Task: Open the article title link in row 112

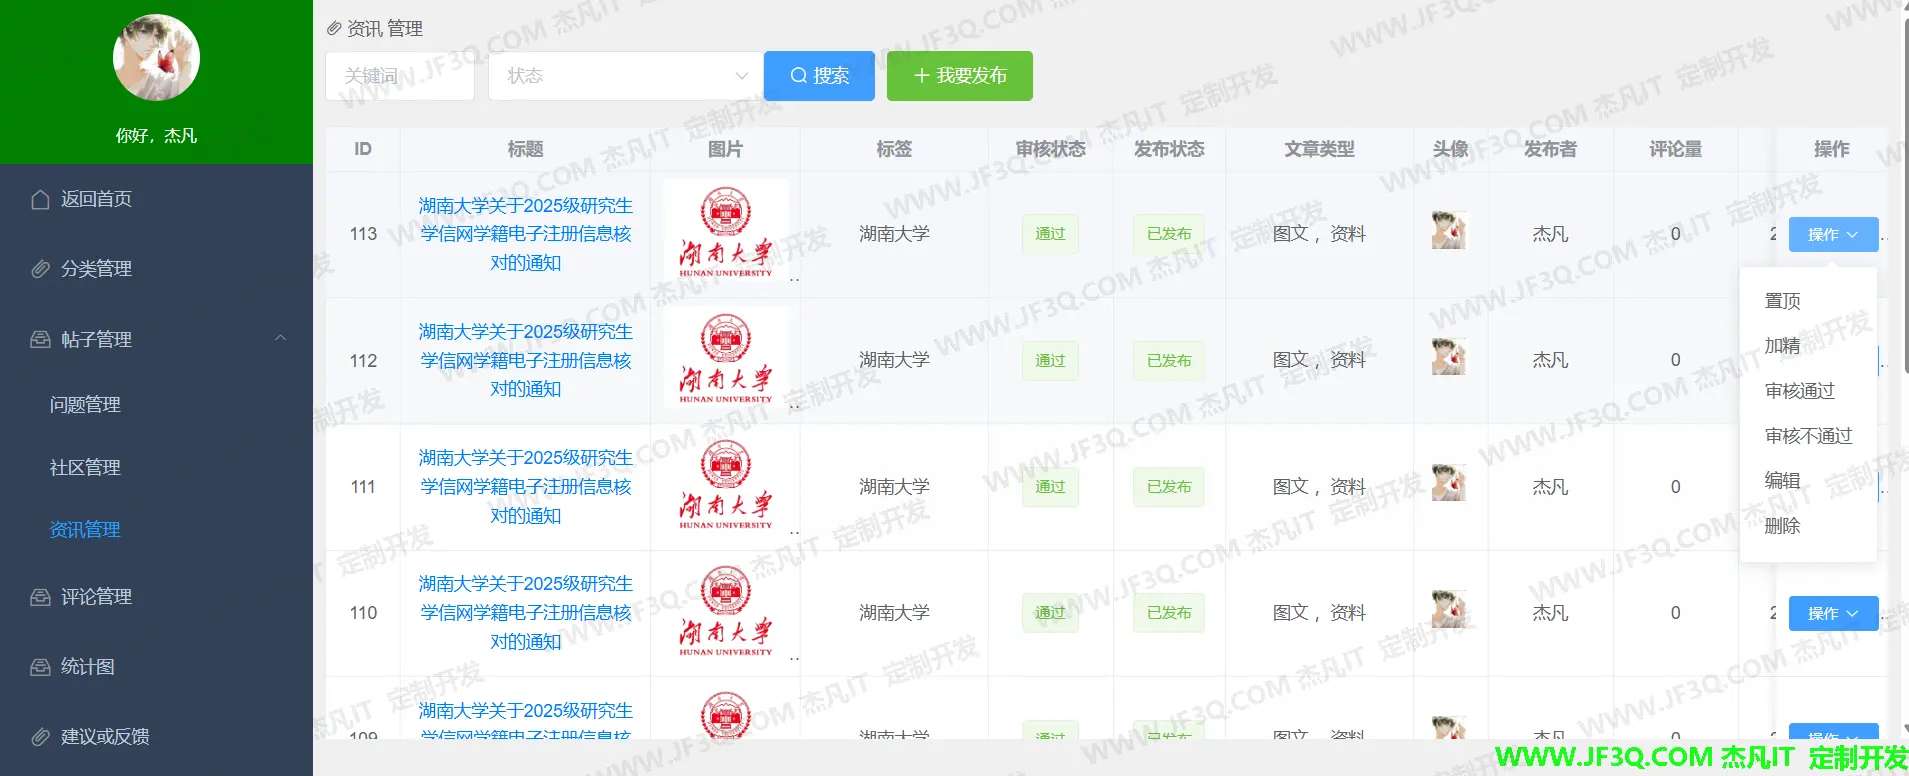Action: click(525, 360)
